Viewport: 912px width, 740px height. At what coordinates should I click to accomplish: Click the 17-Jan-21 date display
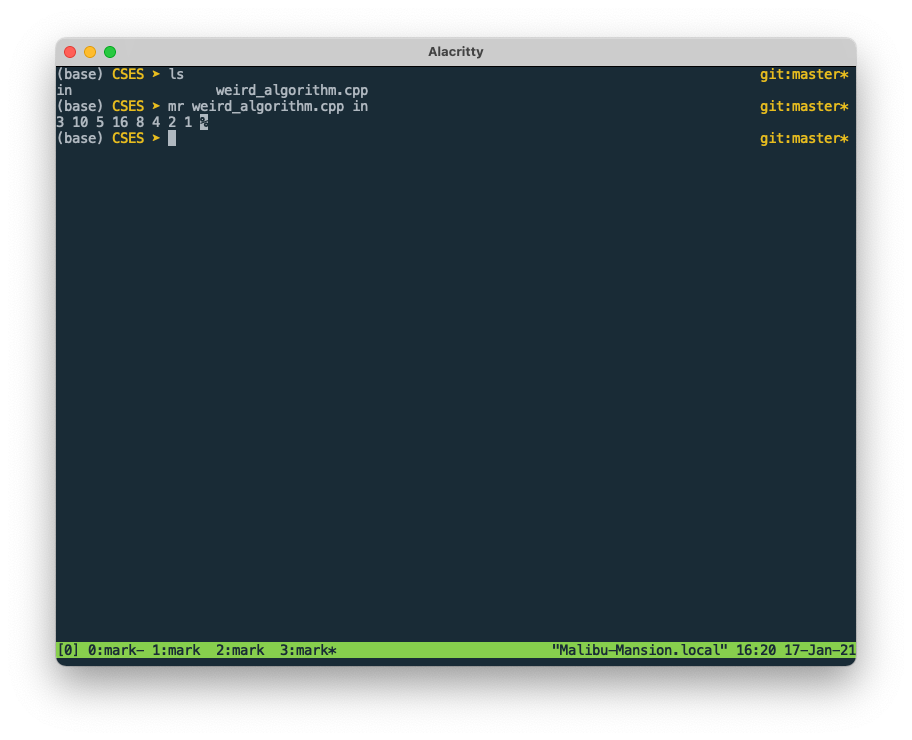[820, 649]
